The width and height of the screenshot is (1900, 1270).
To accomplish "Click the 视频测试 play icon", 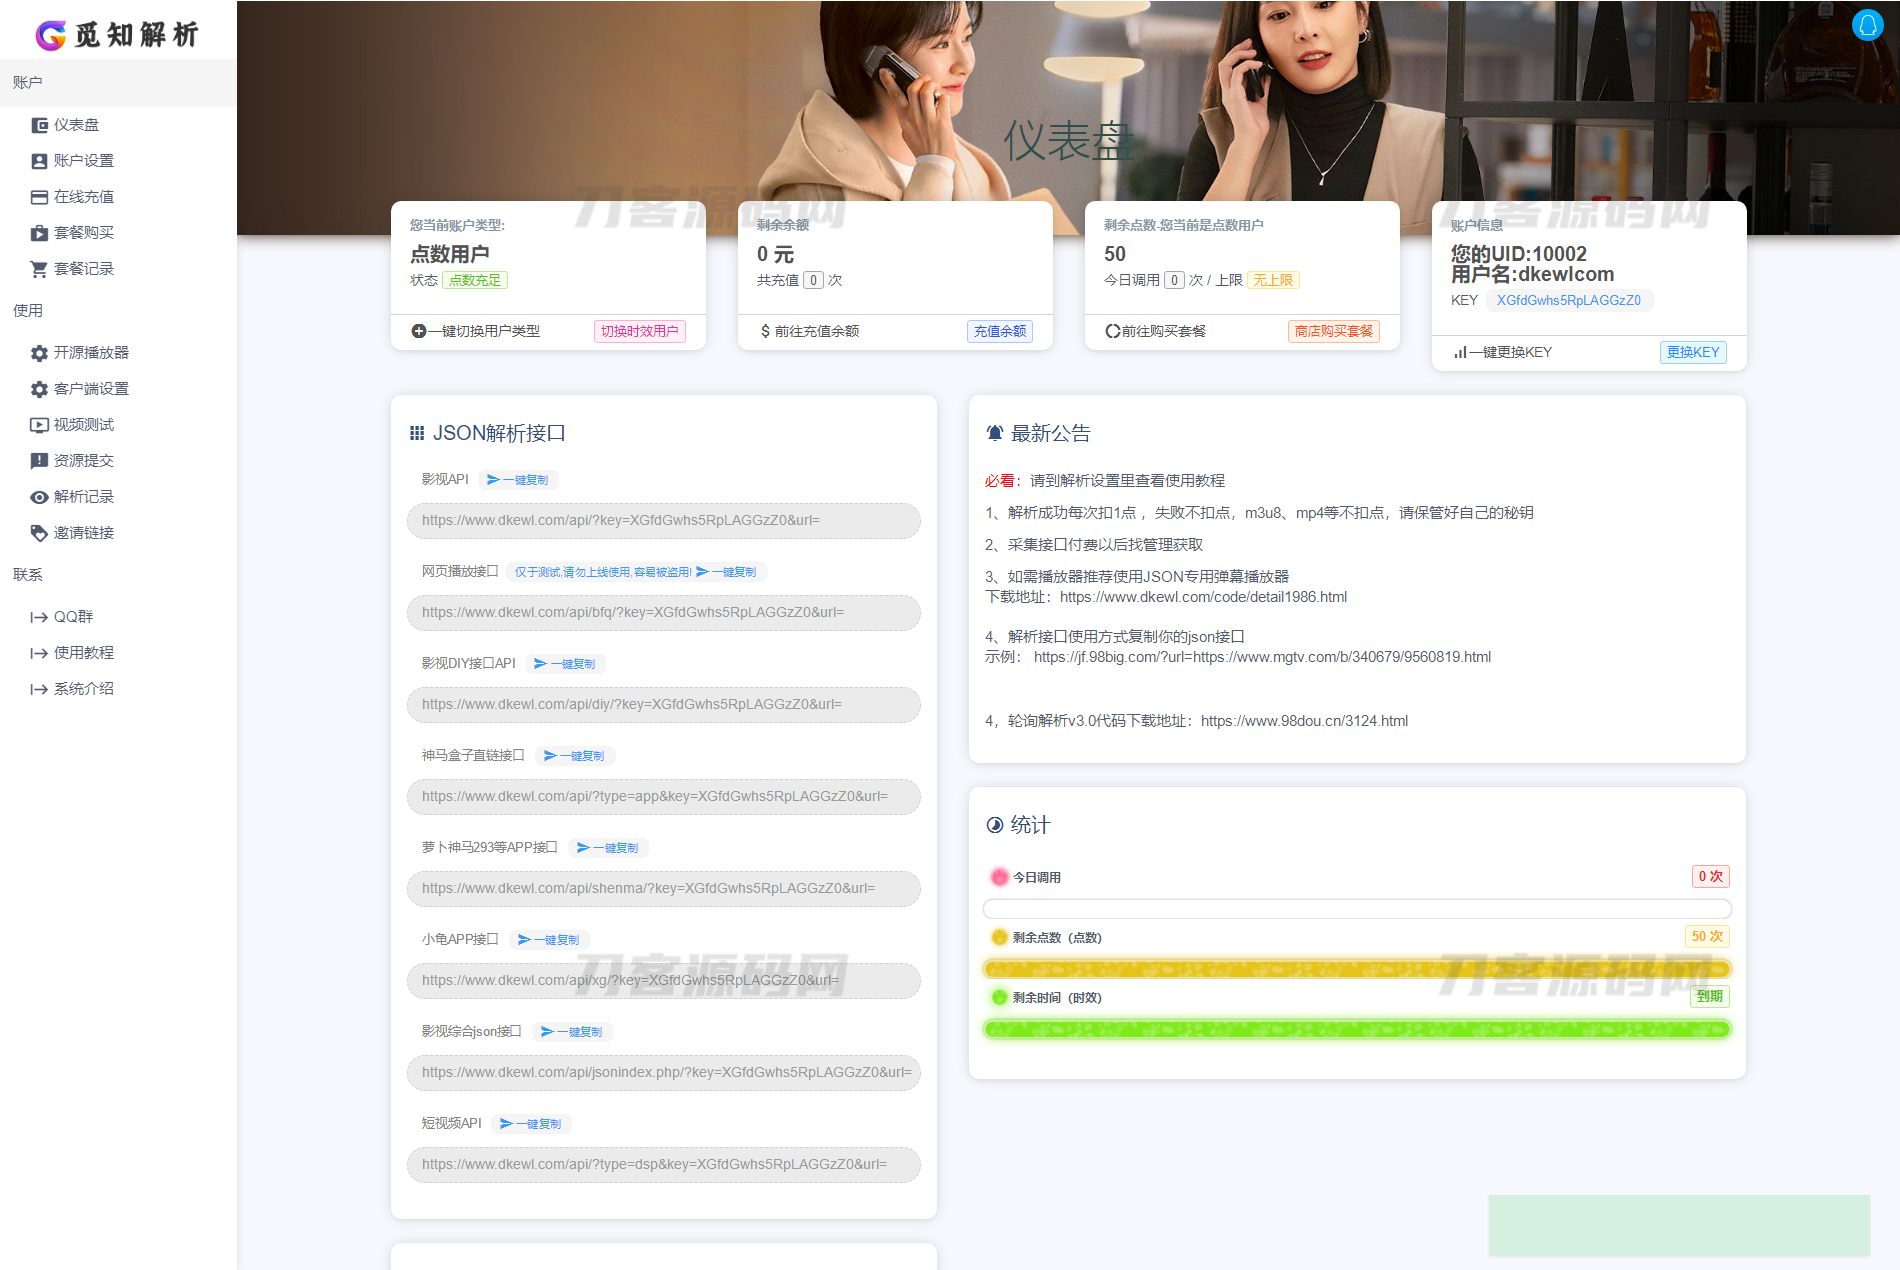I will pos(39,425).
